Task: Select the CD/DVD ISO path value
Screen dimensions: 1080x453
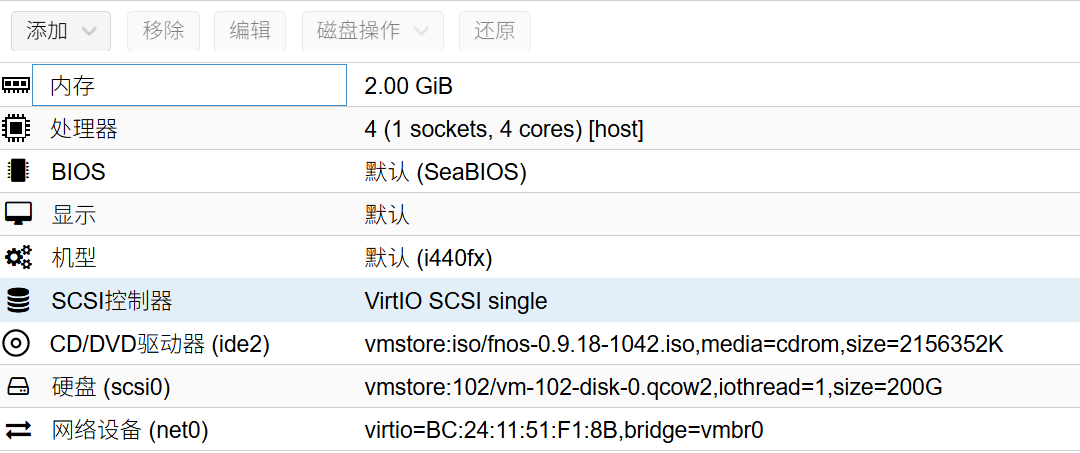Action: [x=683, y=344]
